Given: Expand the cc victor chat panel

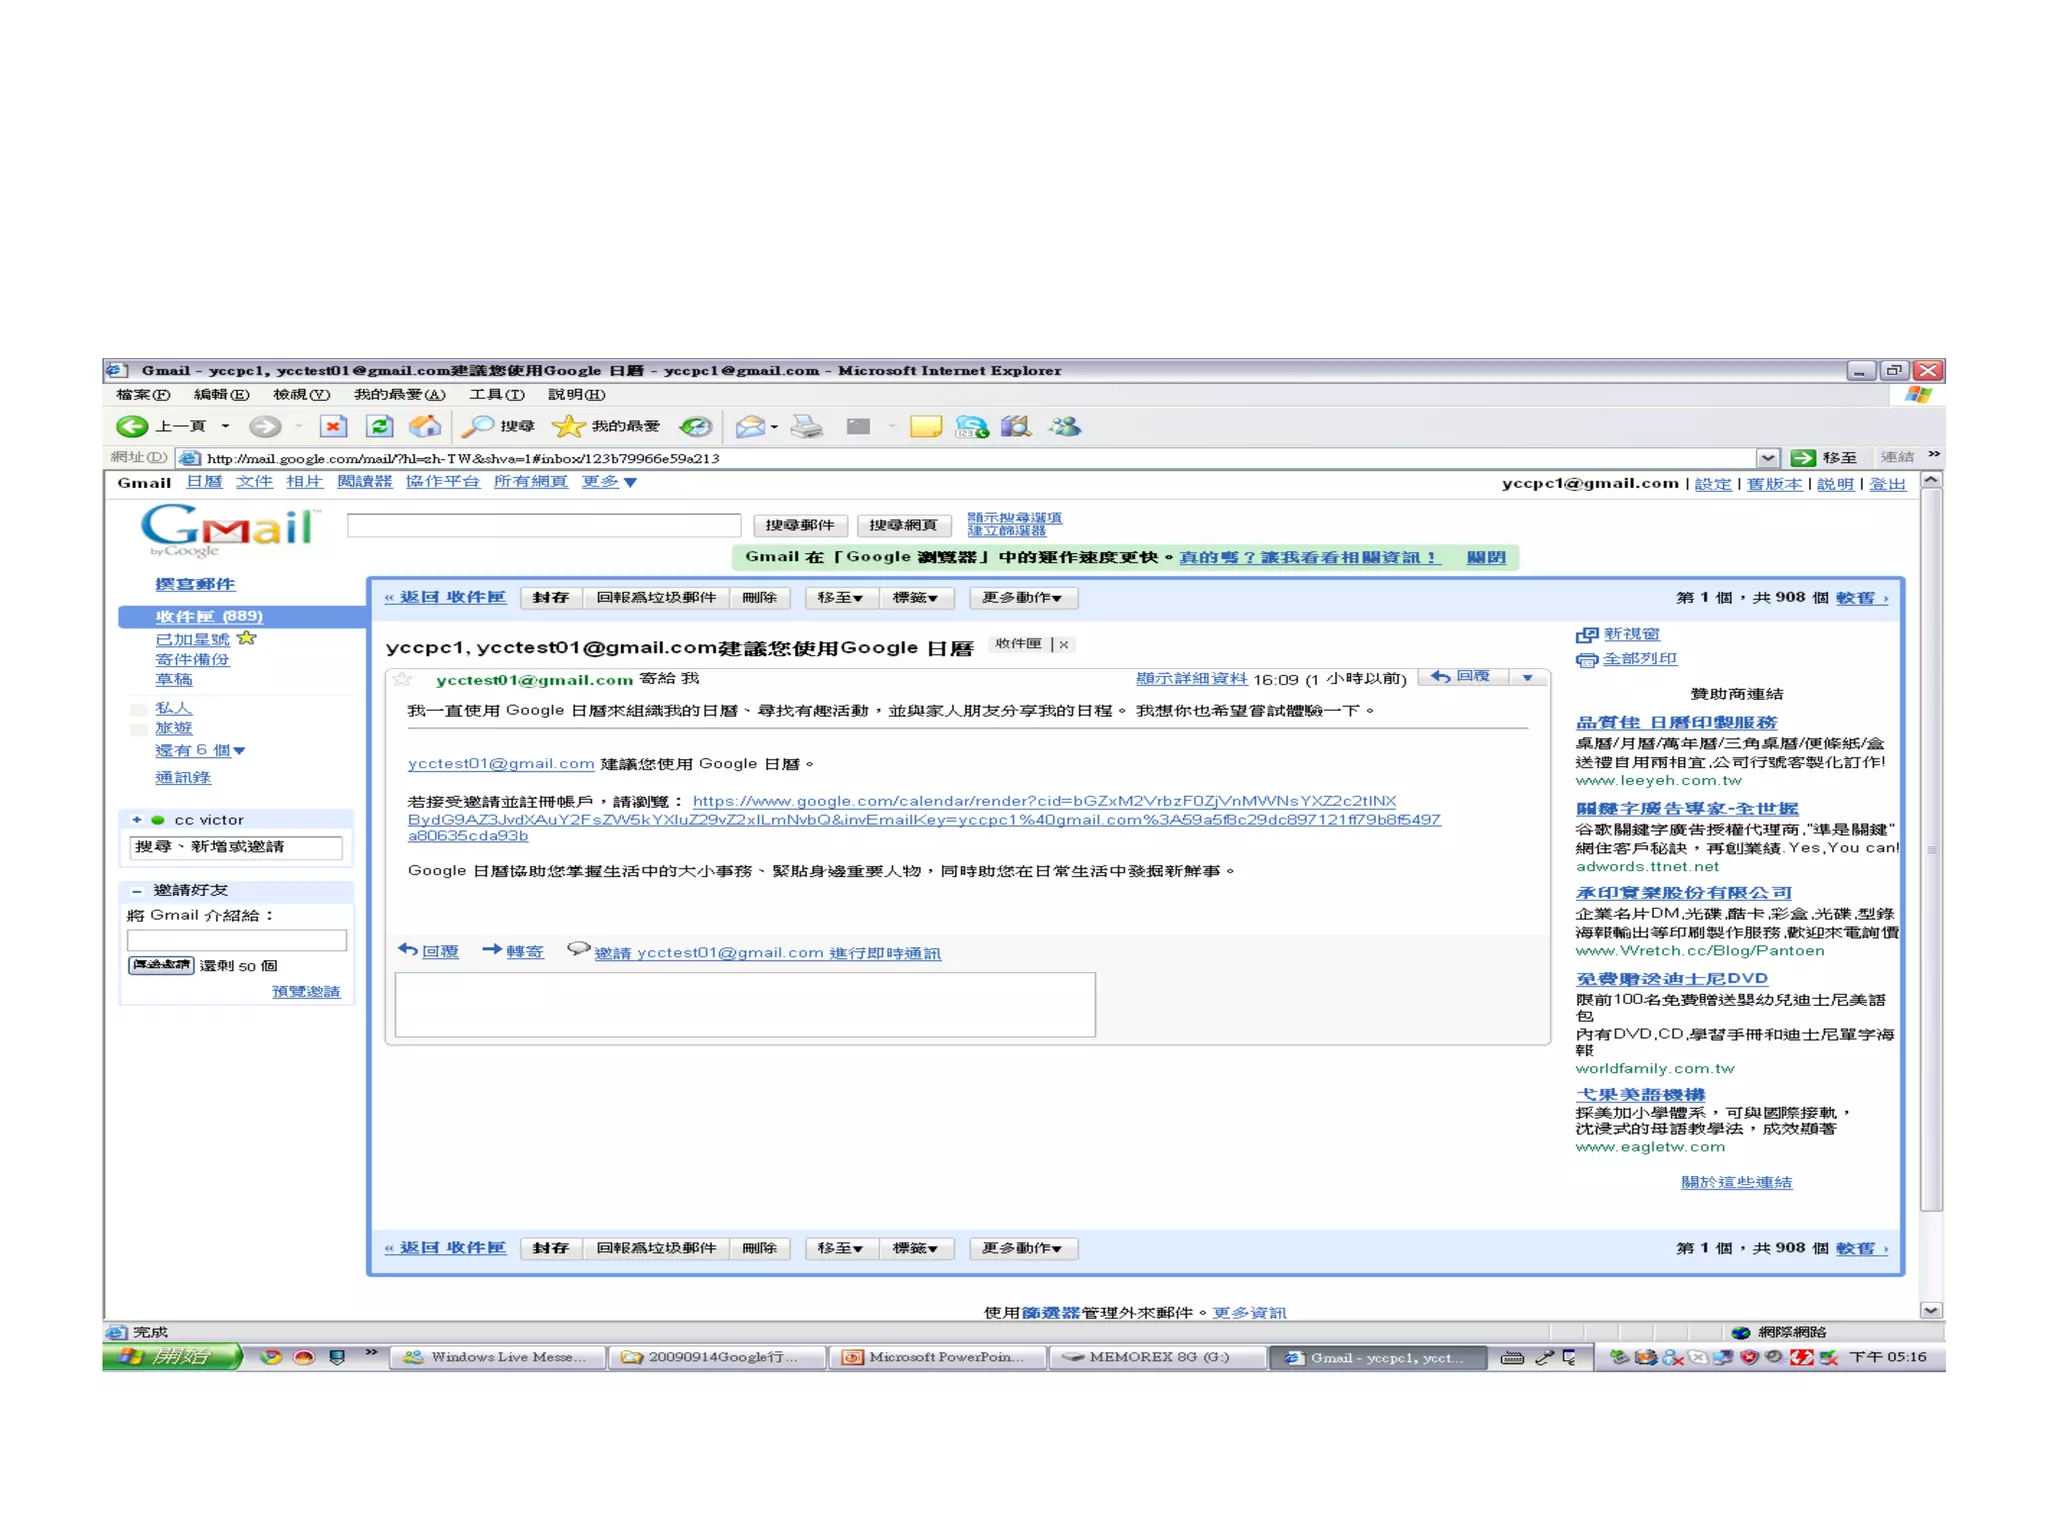Looking at the screenshot, I should pyautogui.click(x=137, y=820).
